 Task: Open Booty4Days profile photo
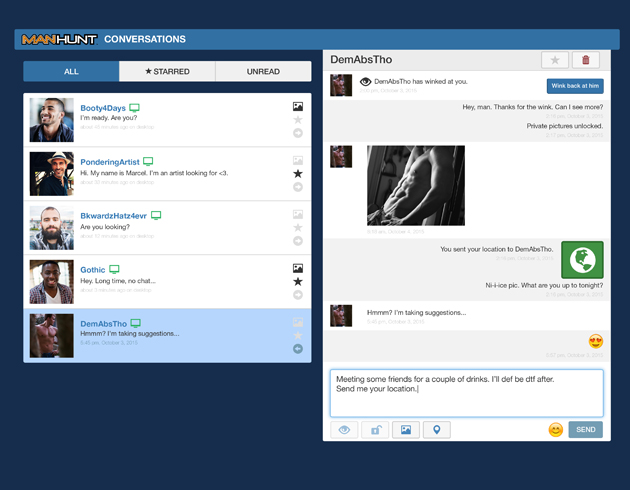click(51, 120)
